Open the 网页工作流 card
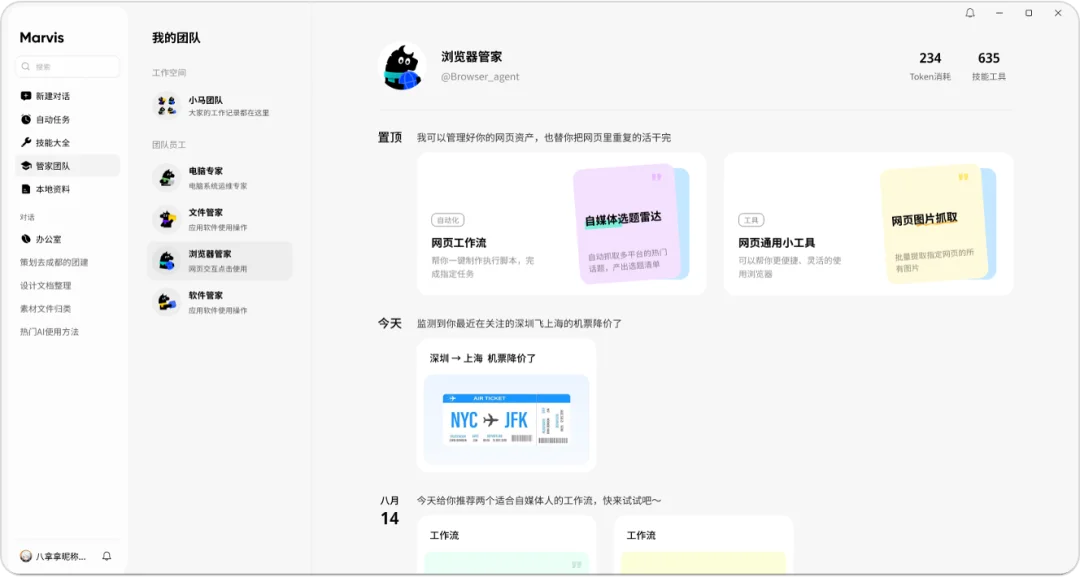 pos(561,224)
